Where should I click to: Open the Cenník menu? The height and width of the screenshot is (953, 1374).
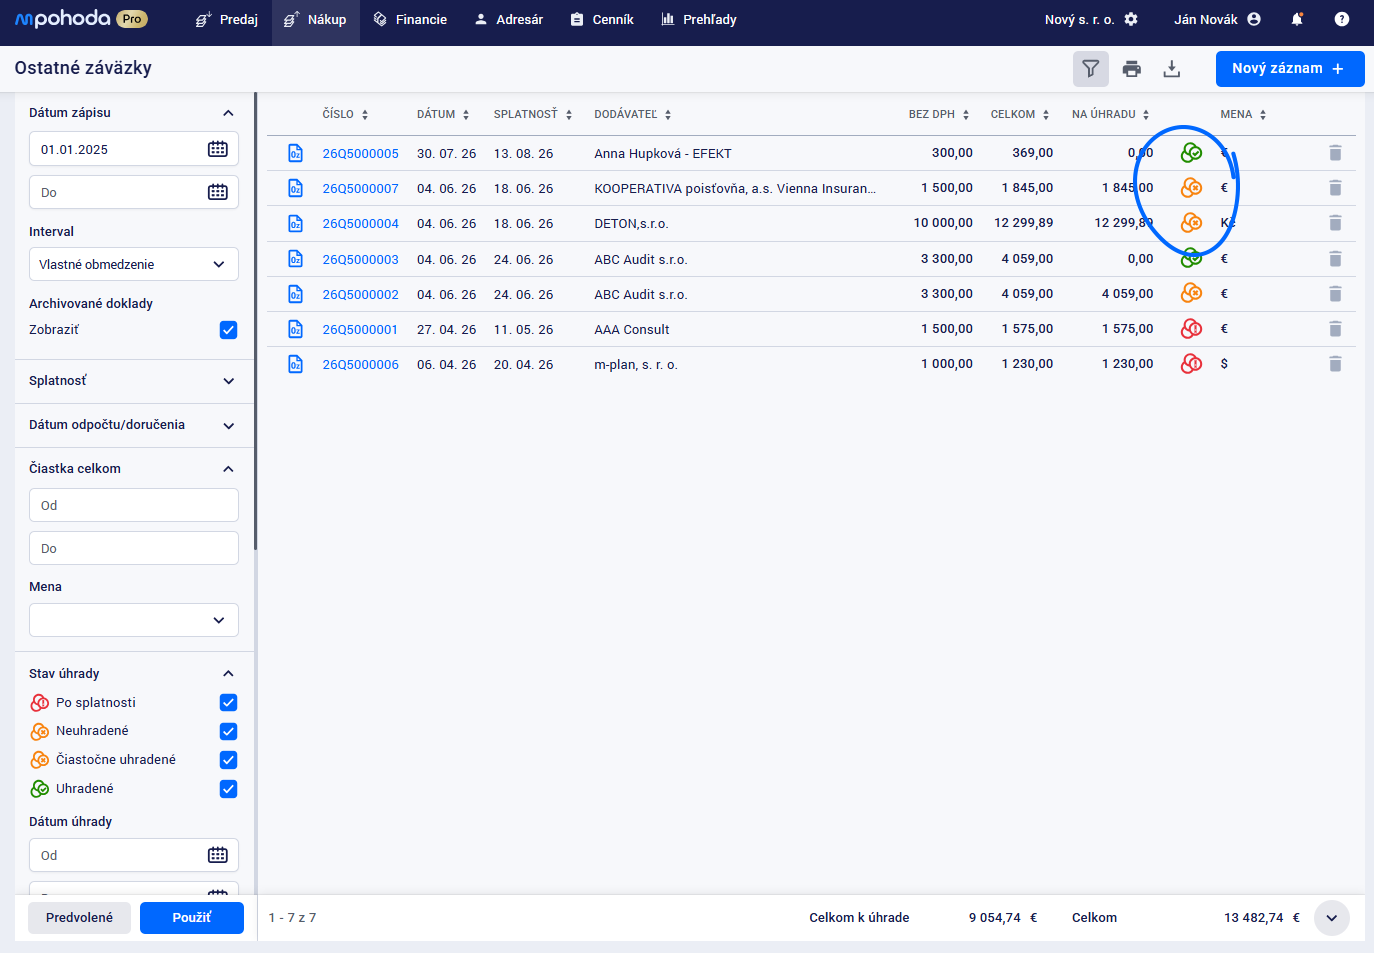[602, 19]
